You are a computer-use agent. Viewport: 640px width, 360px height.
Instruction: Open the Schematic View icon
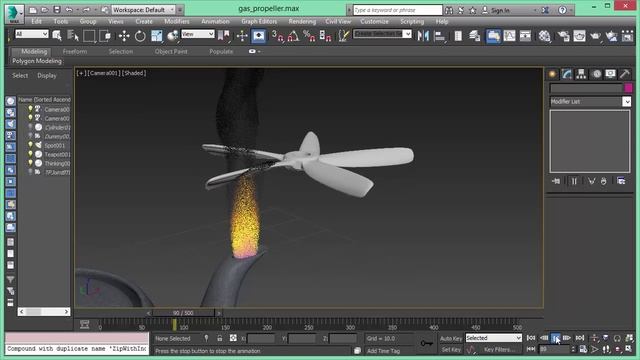click(x=525, y=36)
